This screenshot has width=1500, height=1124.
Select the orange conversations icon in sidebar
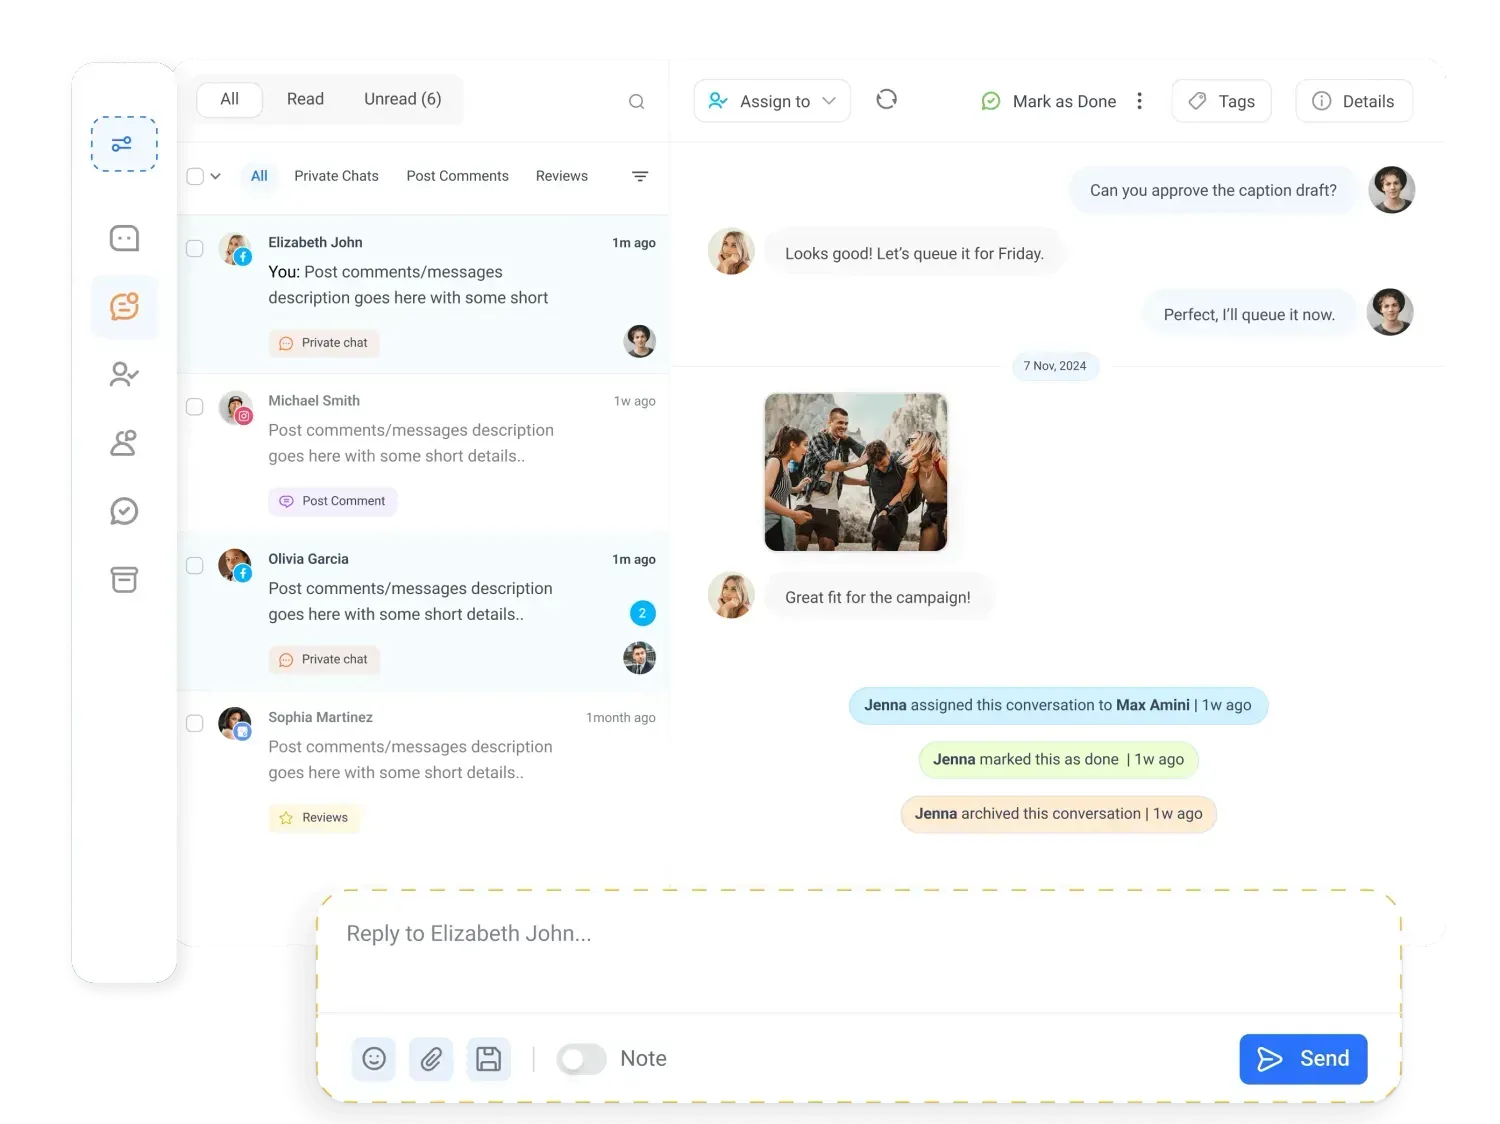[x=124, y=307]
